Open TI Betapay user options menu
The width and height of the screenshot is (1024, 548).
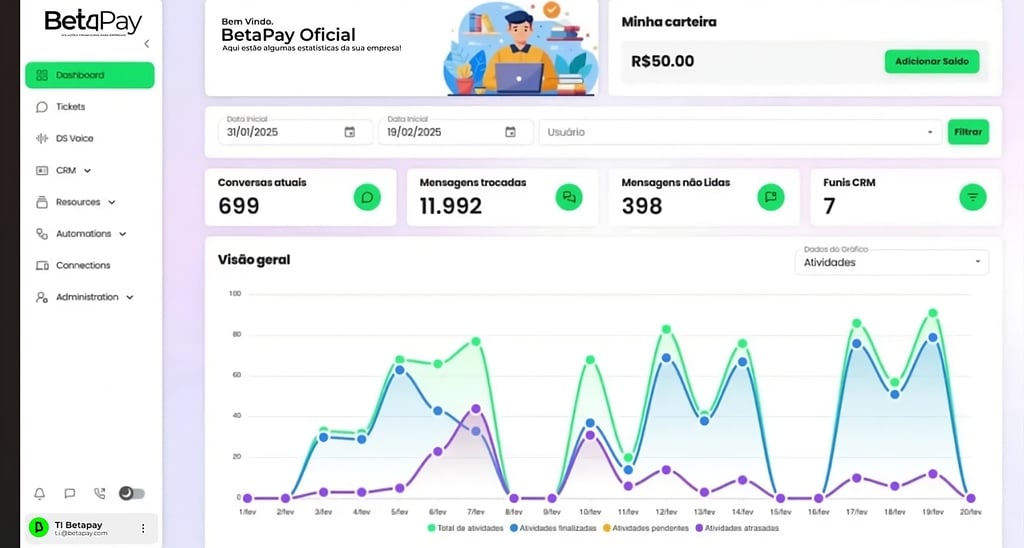(143, 528)
